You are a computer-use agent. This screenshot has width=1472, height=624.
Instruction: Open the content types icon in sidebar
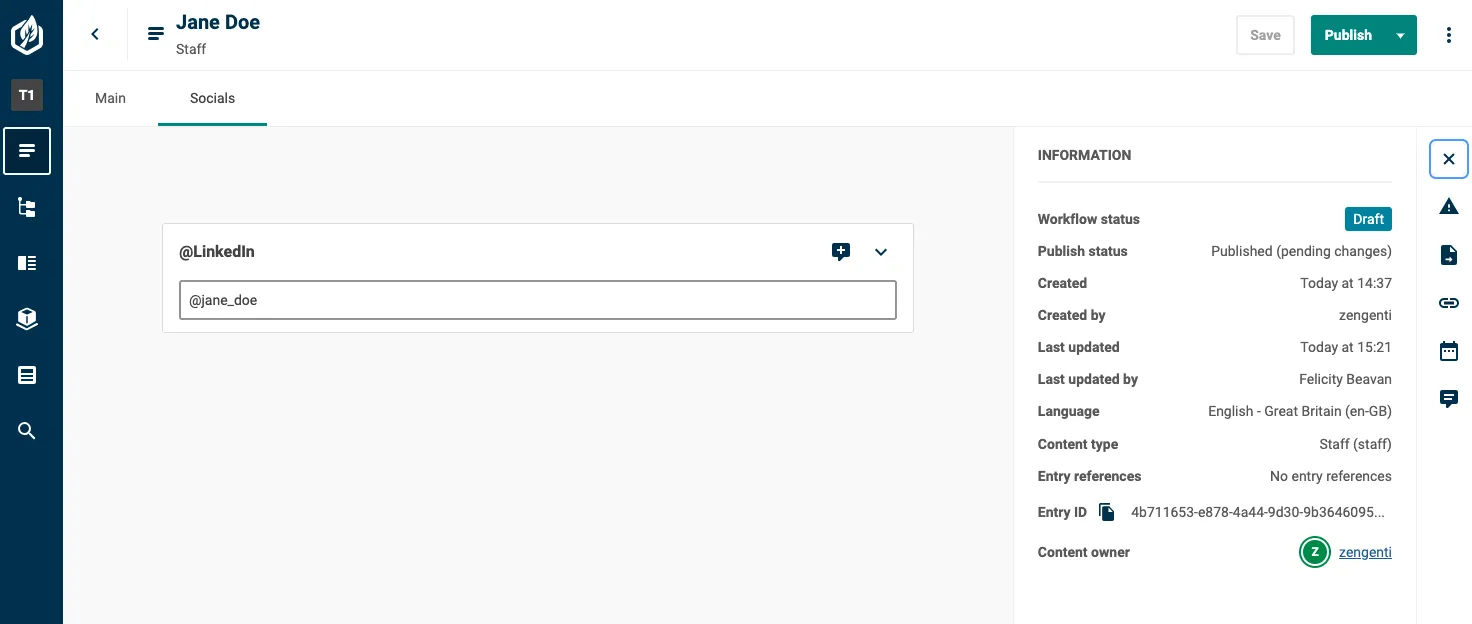(x=27, y=263)
